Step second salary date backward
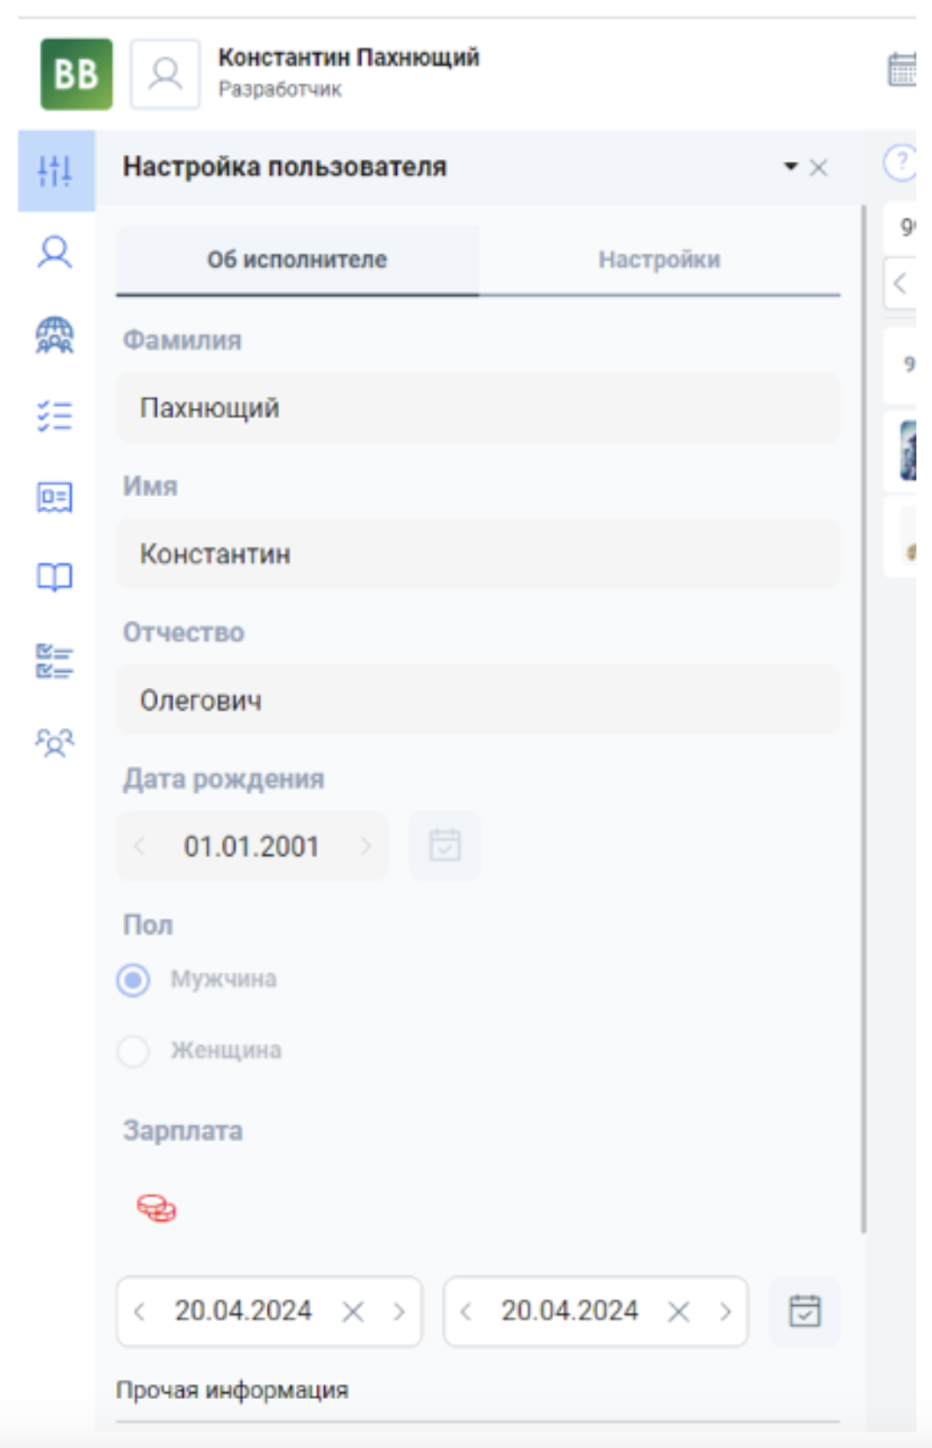The height and width of the screenshot is (1448, 932). 465,1311
